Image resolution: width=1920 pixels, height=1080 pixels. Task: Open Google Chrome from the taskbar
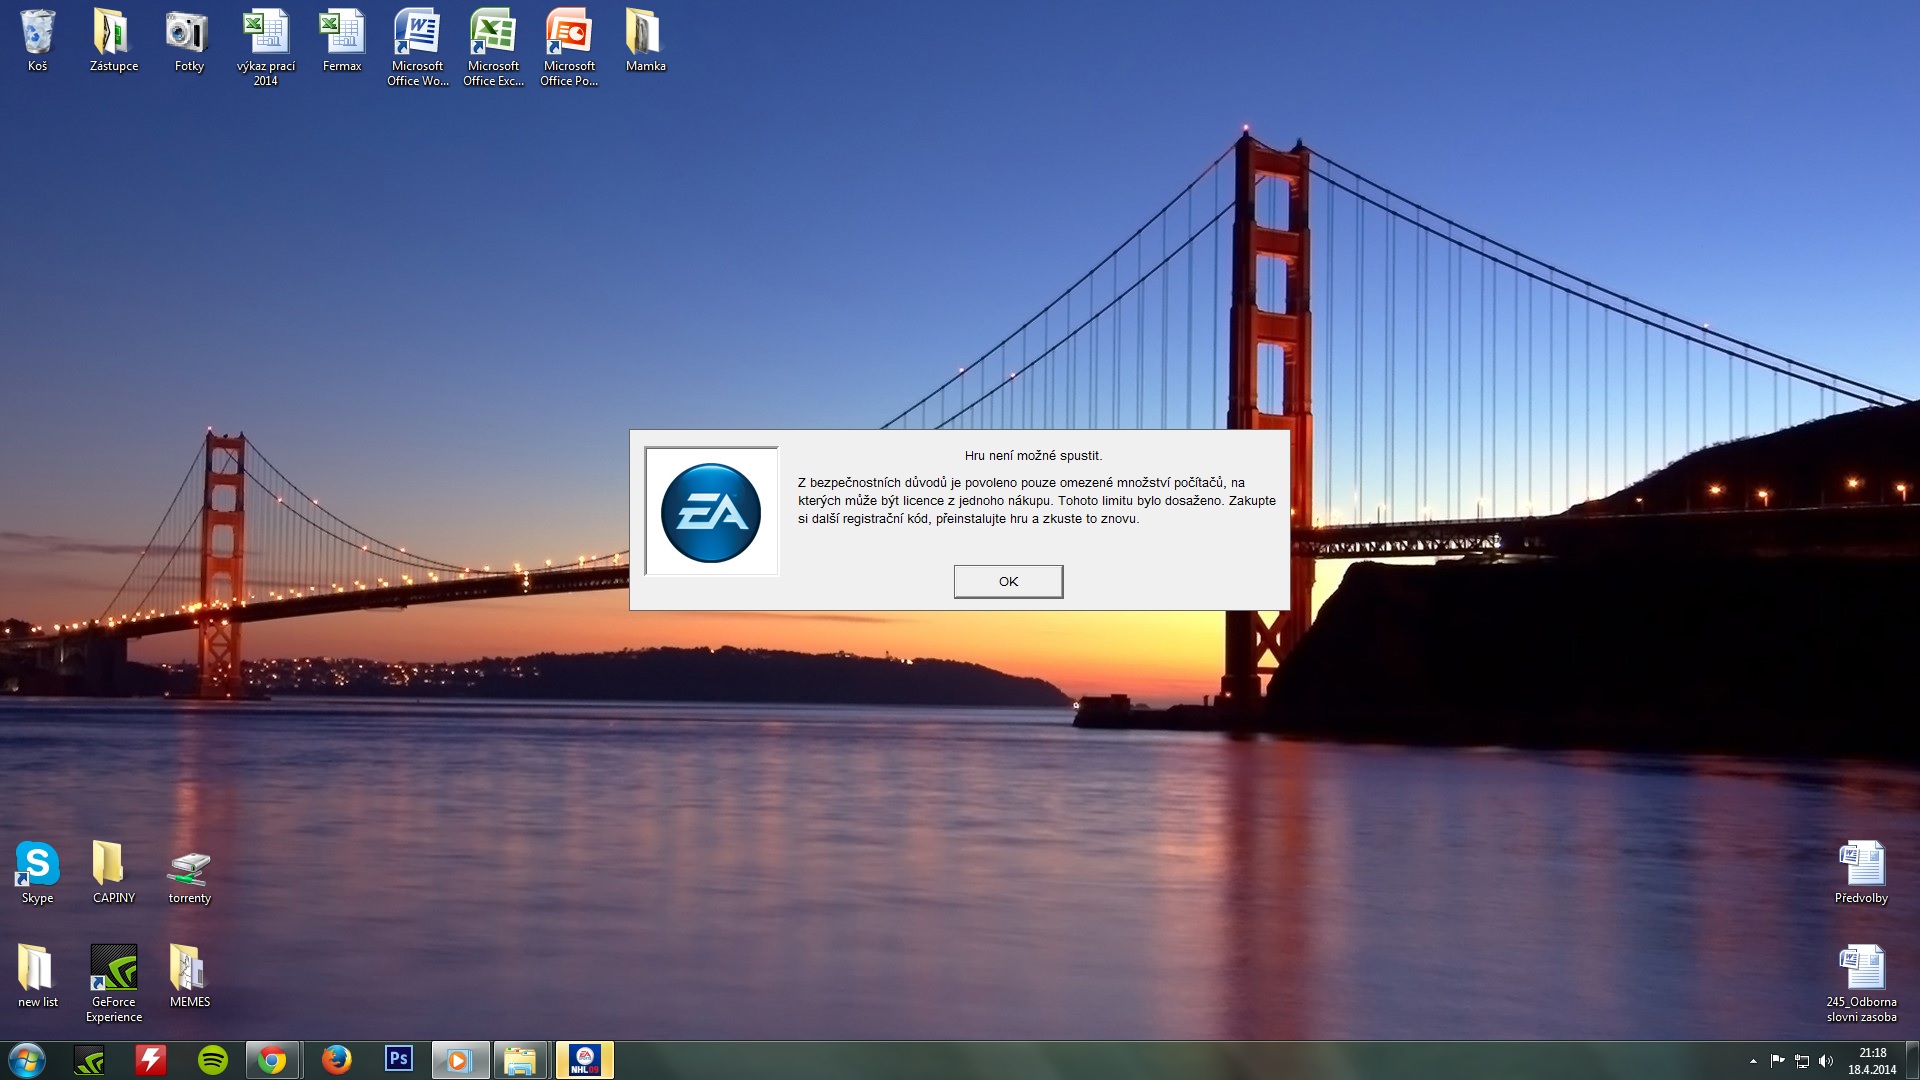[272, 1060]
